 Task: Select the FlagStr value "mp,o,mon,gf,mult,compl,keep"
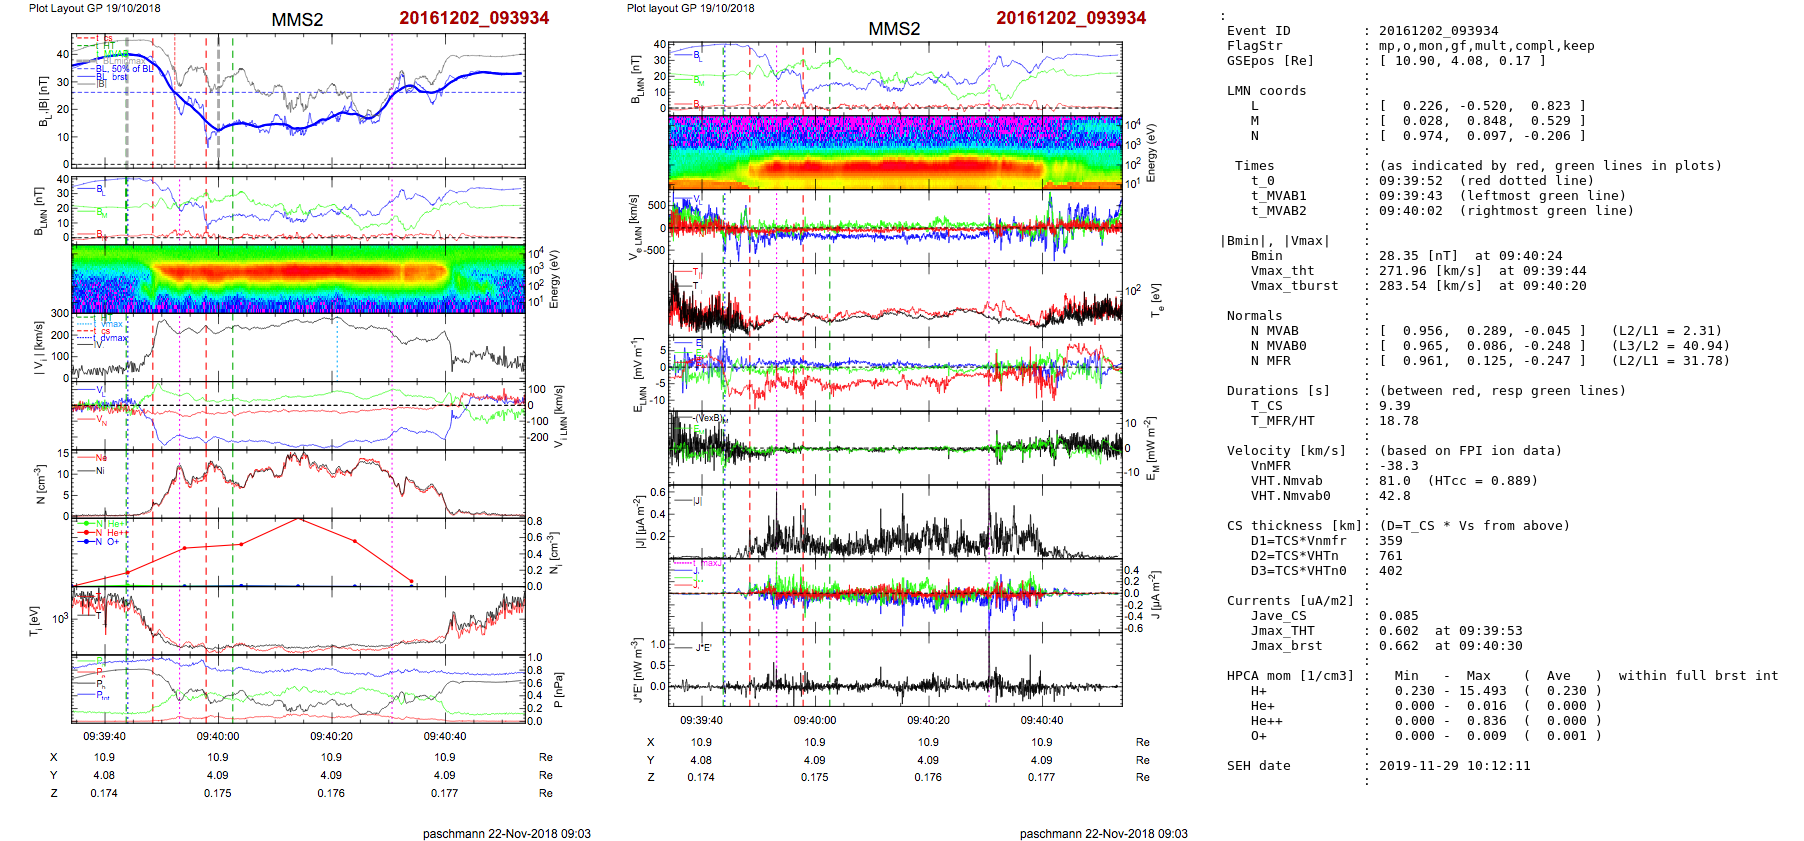tap(1487, 46)
